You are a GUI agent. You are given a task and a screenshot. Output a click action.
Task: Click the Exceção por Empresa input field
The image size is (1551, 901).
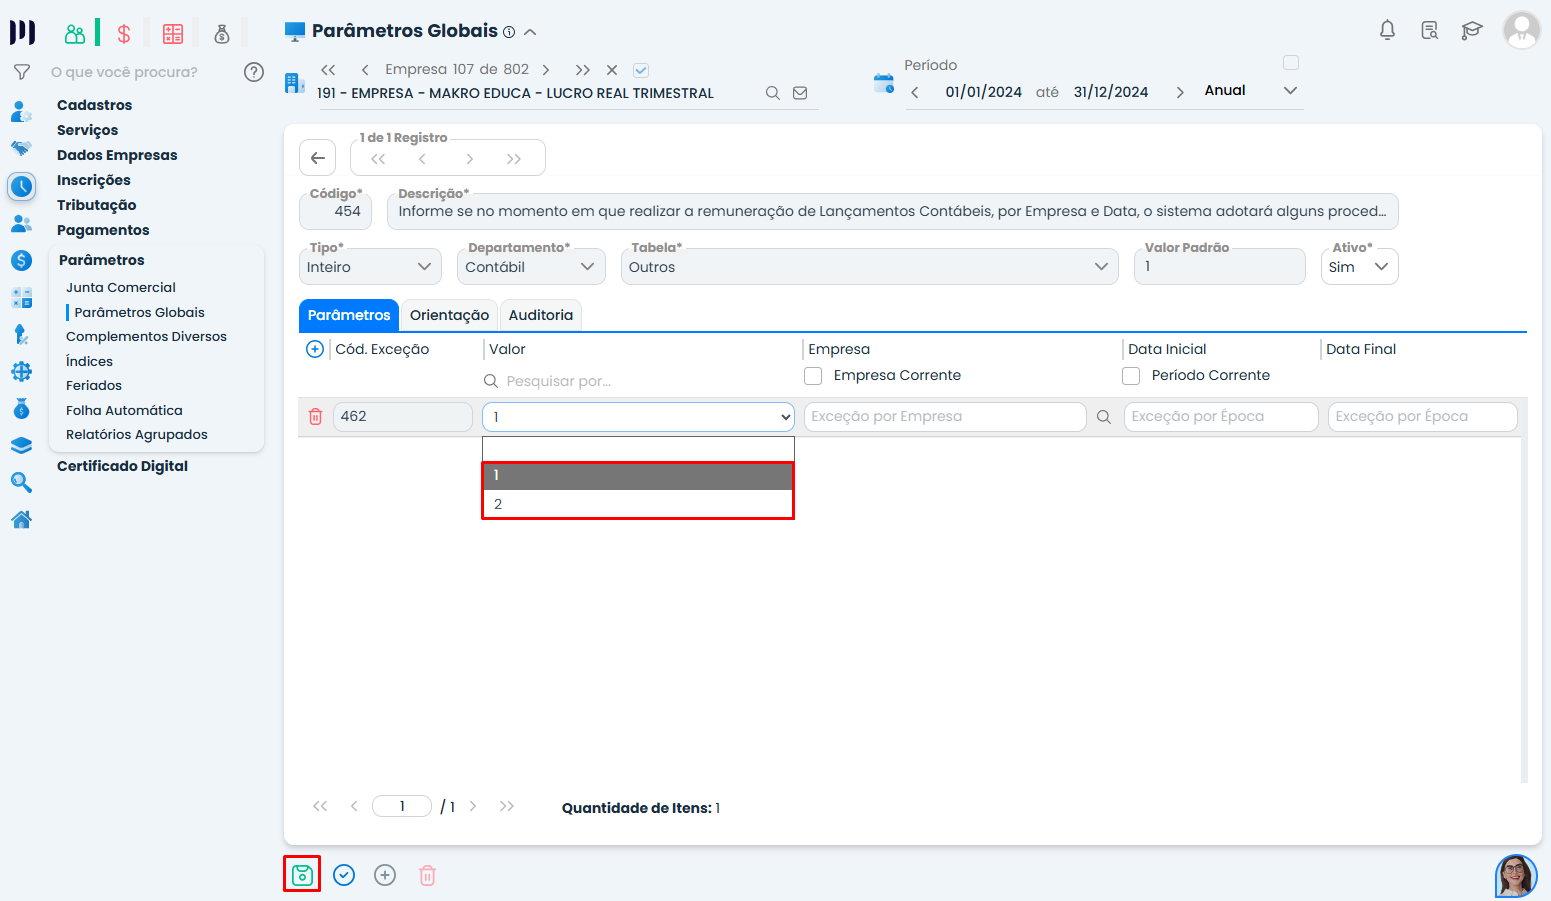tap(944, 417)
